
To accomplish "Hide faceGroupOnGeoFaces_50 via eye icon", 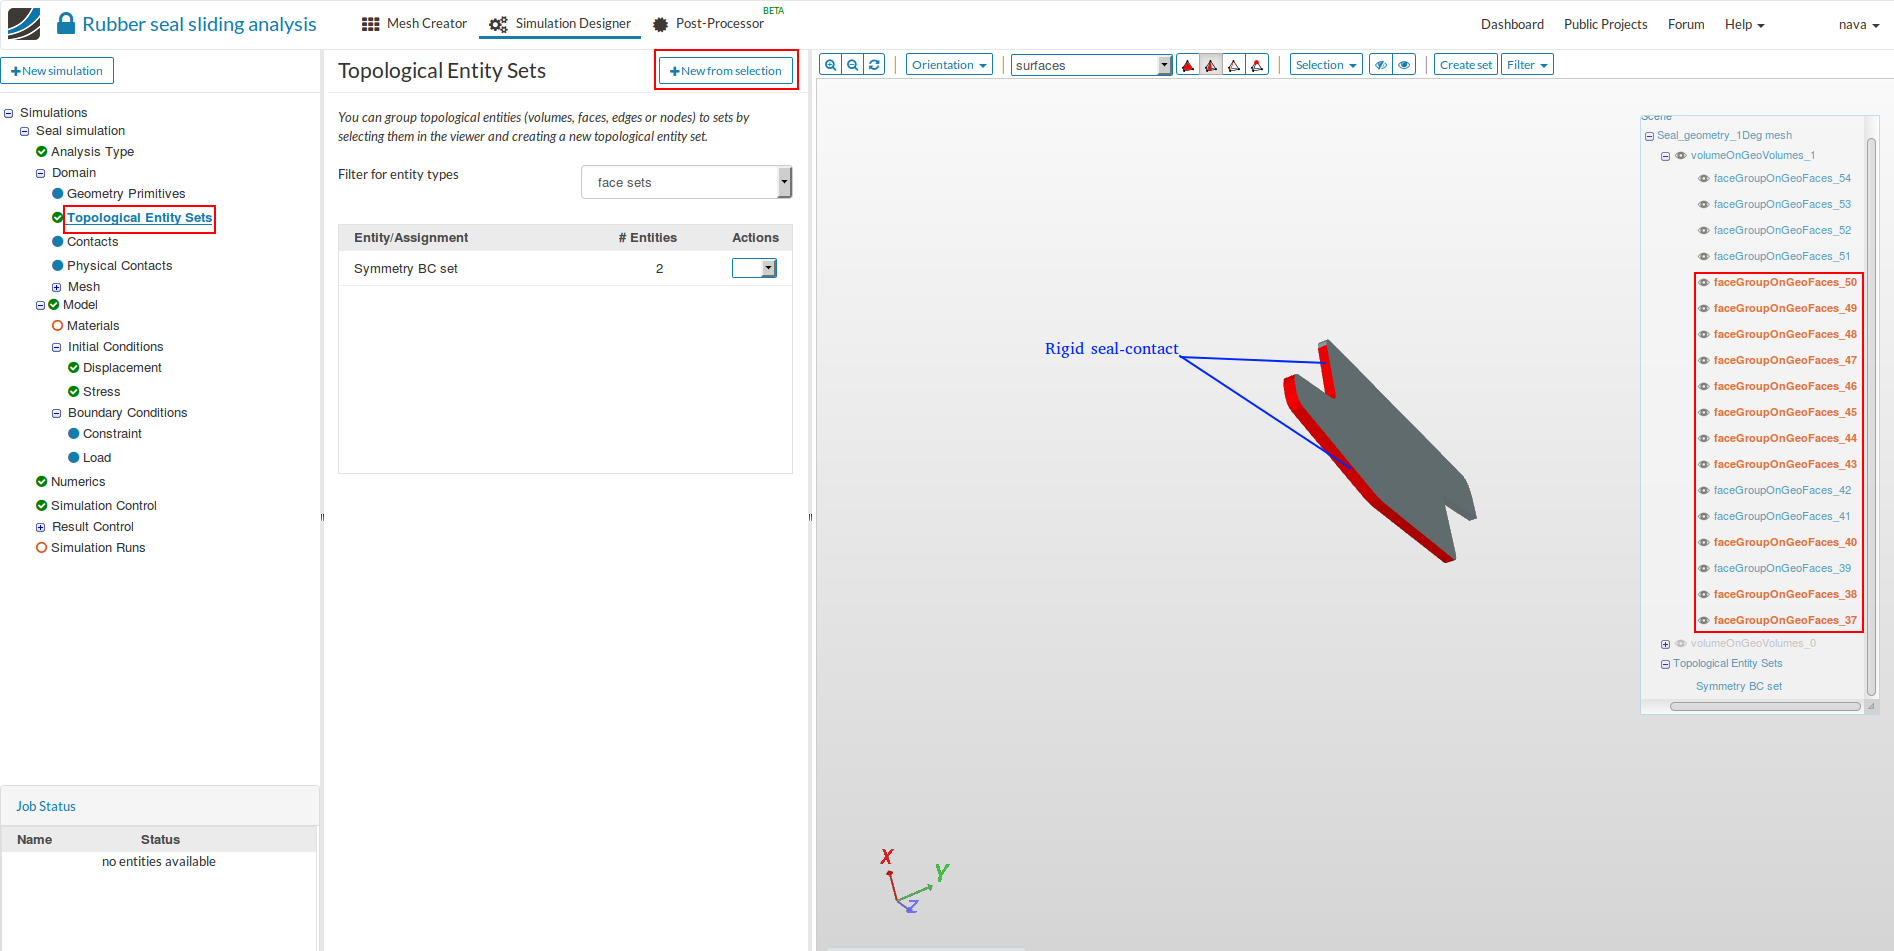I will (1704, 283).
